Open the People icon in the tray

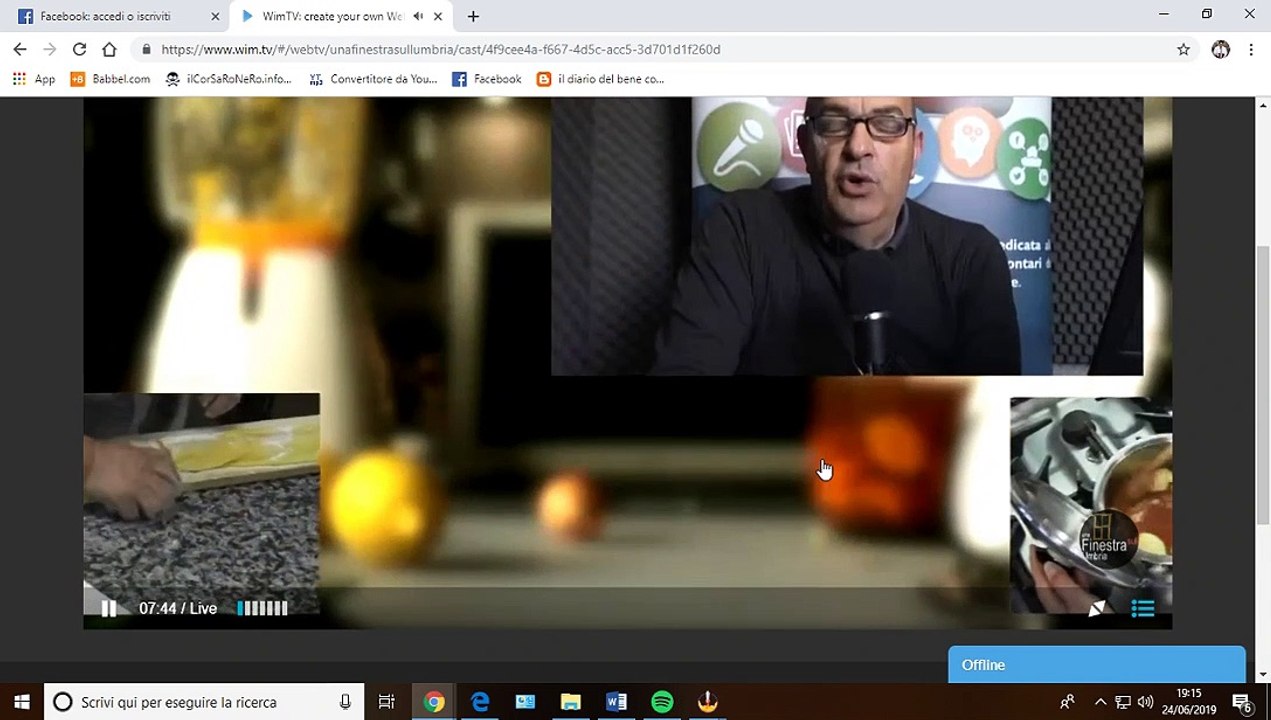tap(1068, 702)
